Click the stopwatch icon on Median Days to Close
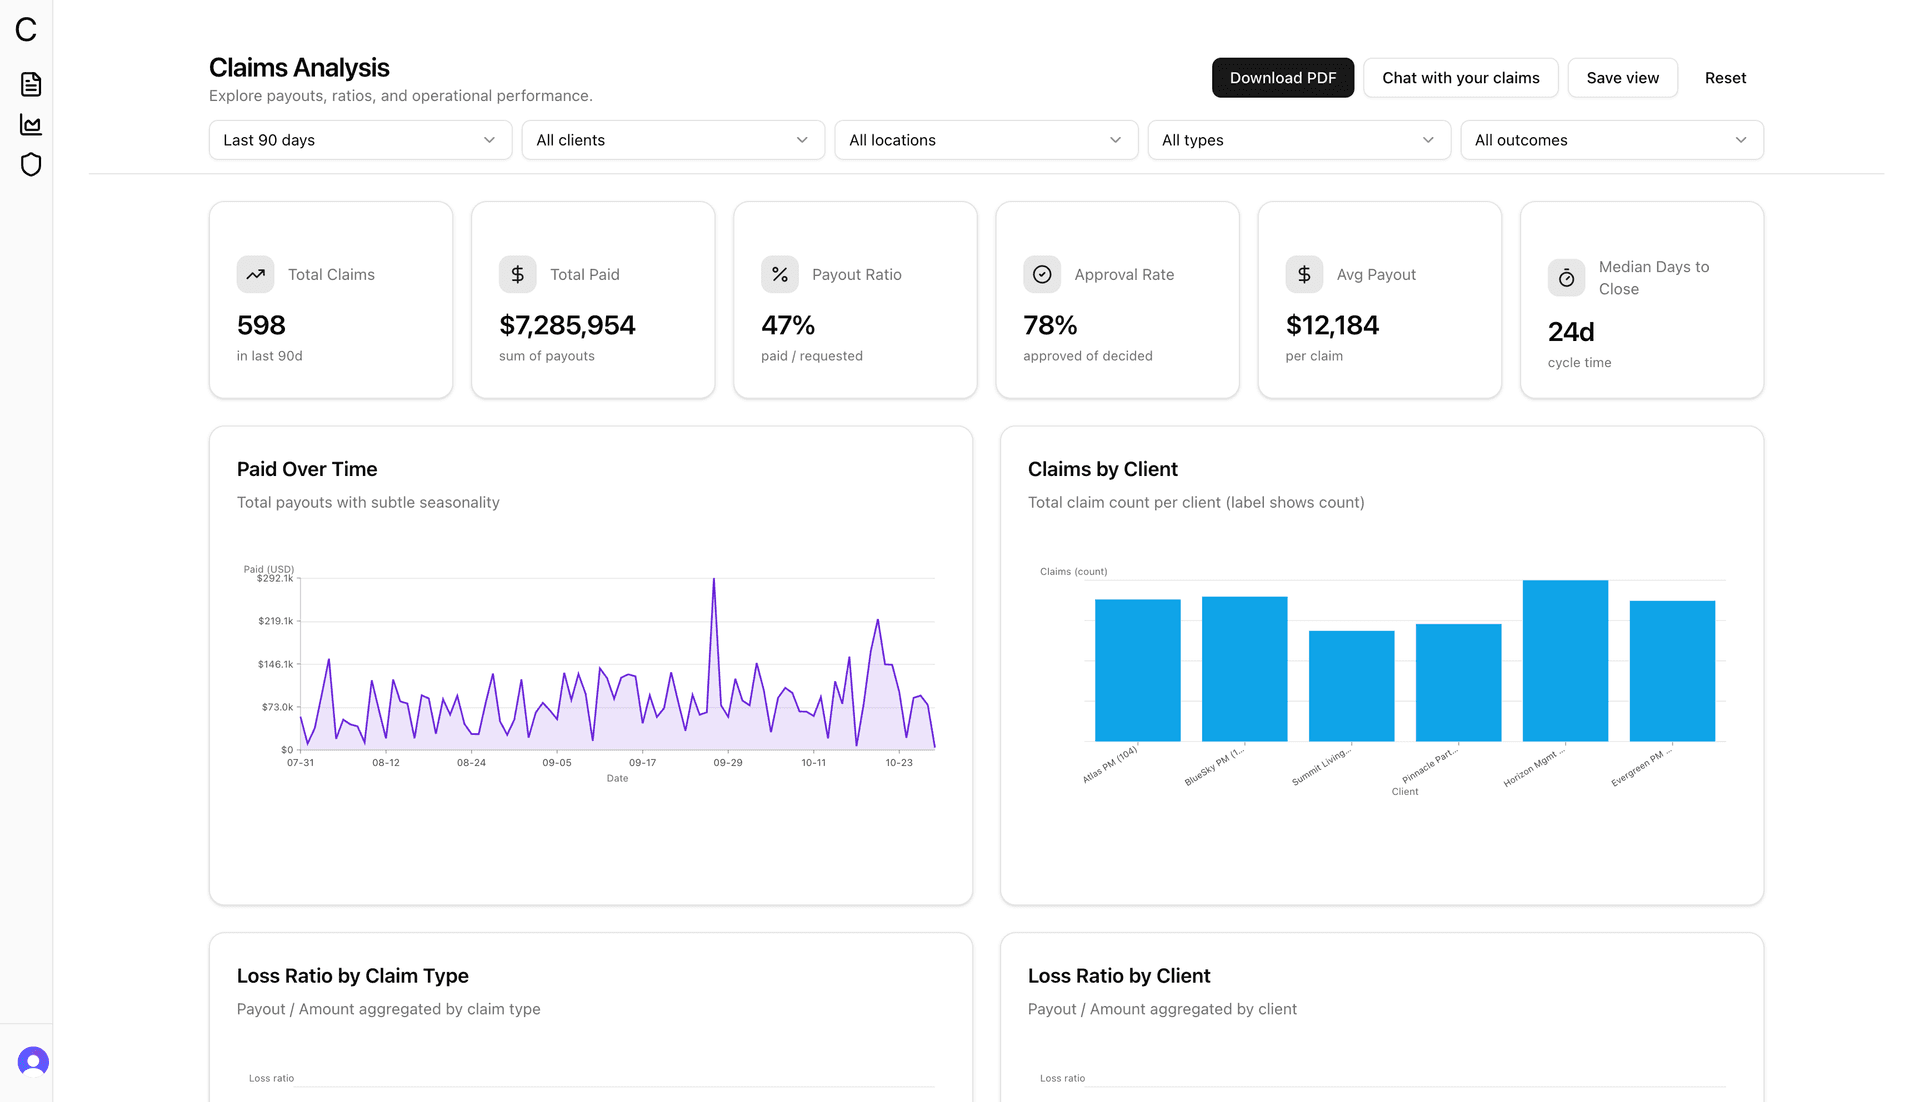Screen dimensions: 1920x1102 [1566, 278]
